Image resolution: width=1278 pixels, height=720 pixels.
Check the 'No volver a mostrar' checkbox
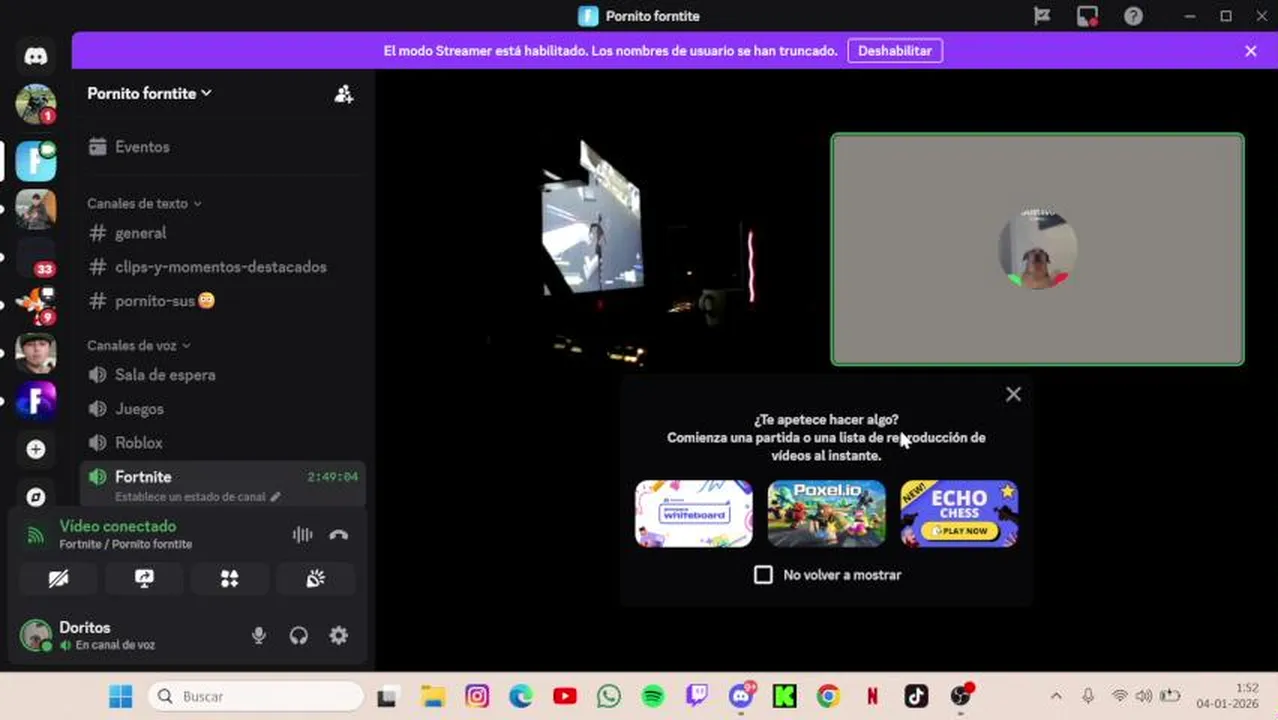pyautogui.click(x=764, y=575)
